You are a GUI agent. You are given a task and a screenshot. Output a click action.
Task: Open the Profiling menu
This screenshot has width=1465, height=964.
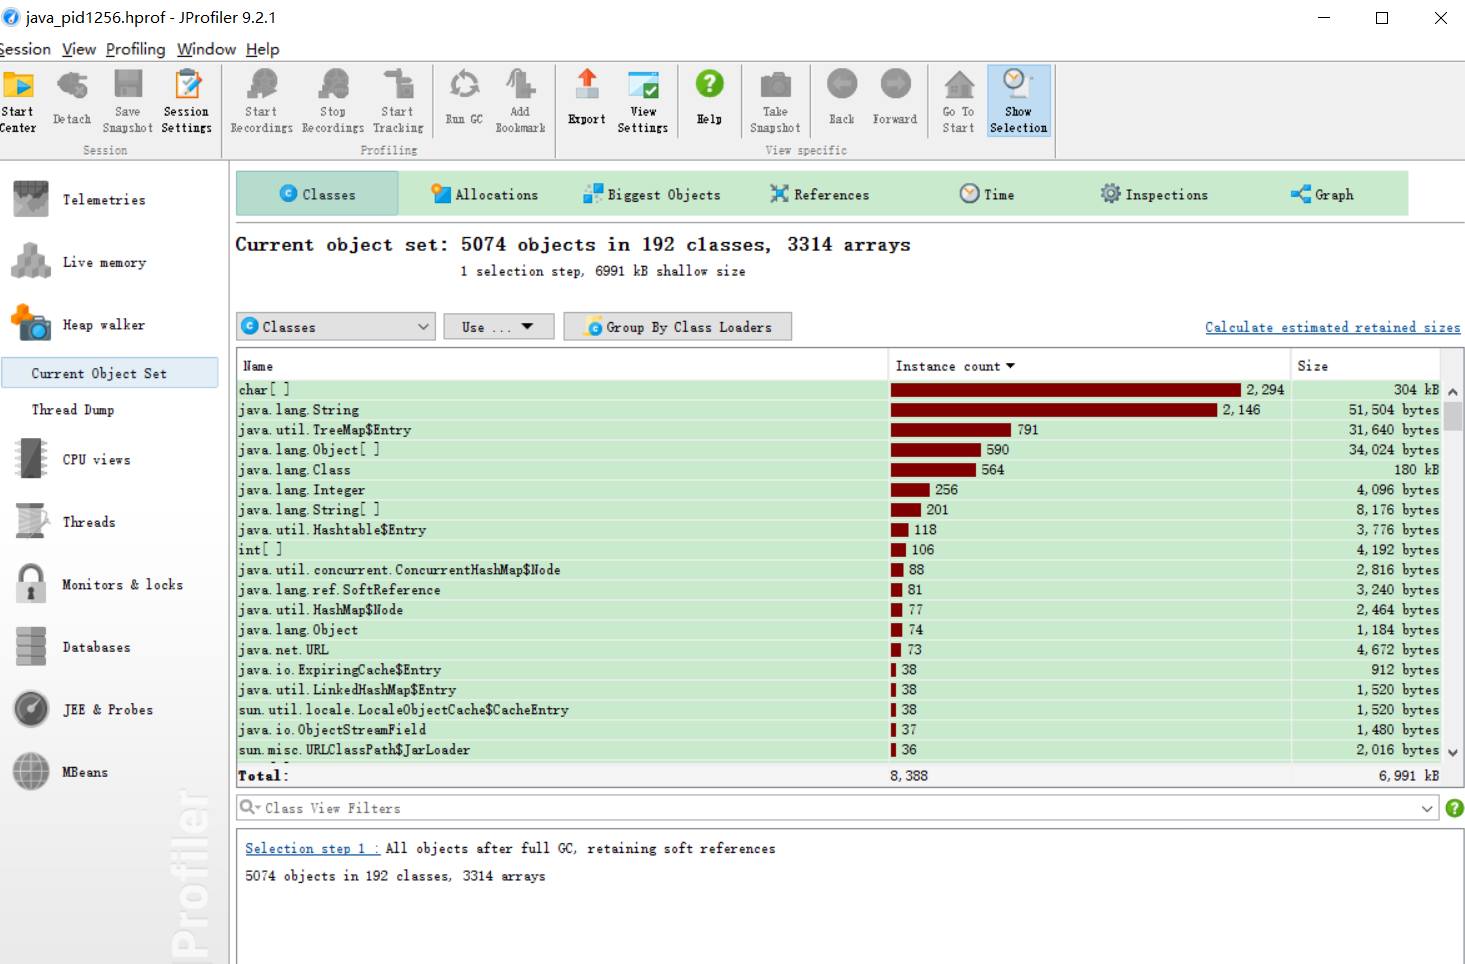tap(136, 49)
